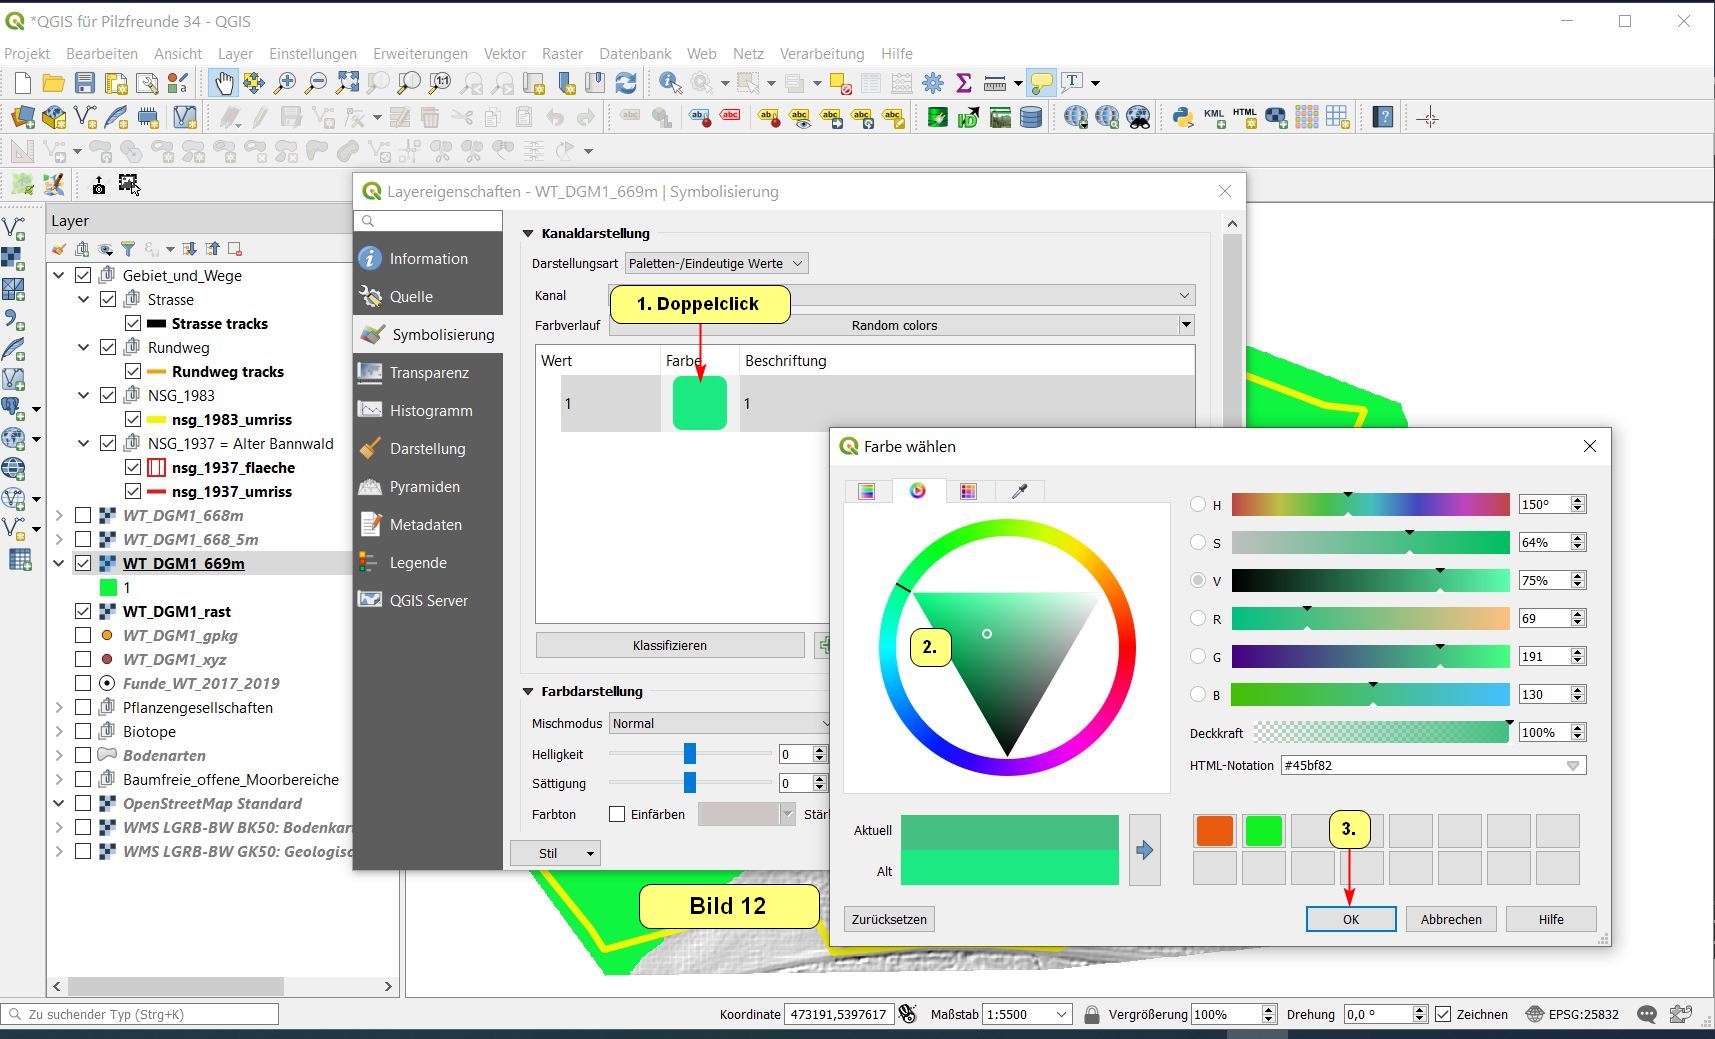Image resolution: width=1715 pixels, height=1039 pixels.
Task: Open the Raster menu
Action: click(562, 54)
